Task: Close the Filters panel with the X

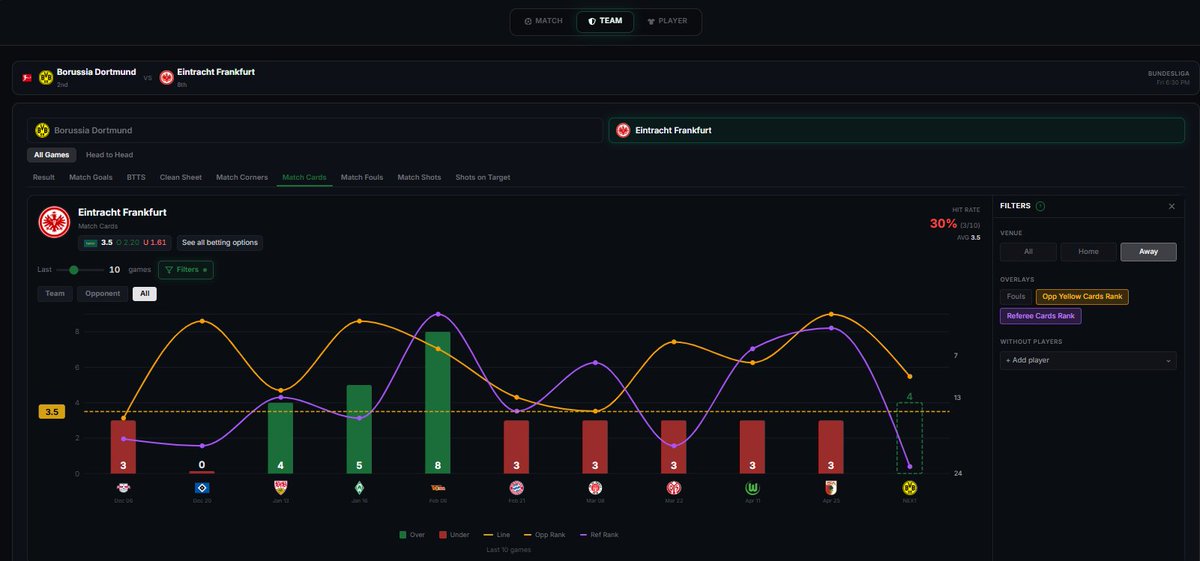Action: (x=1172, y=206)
